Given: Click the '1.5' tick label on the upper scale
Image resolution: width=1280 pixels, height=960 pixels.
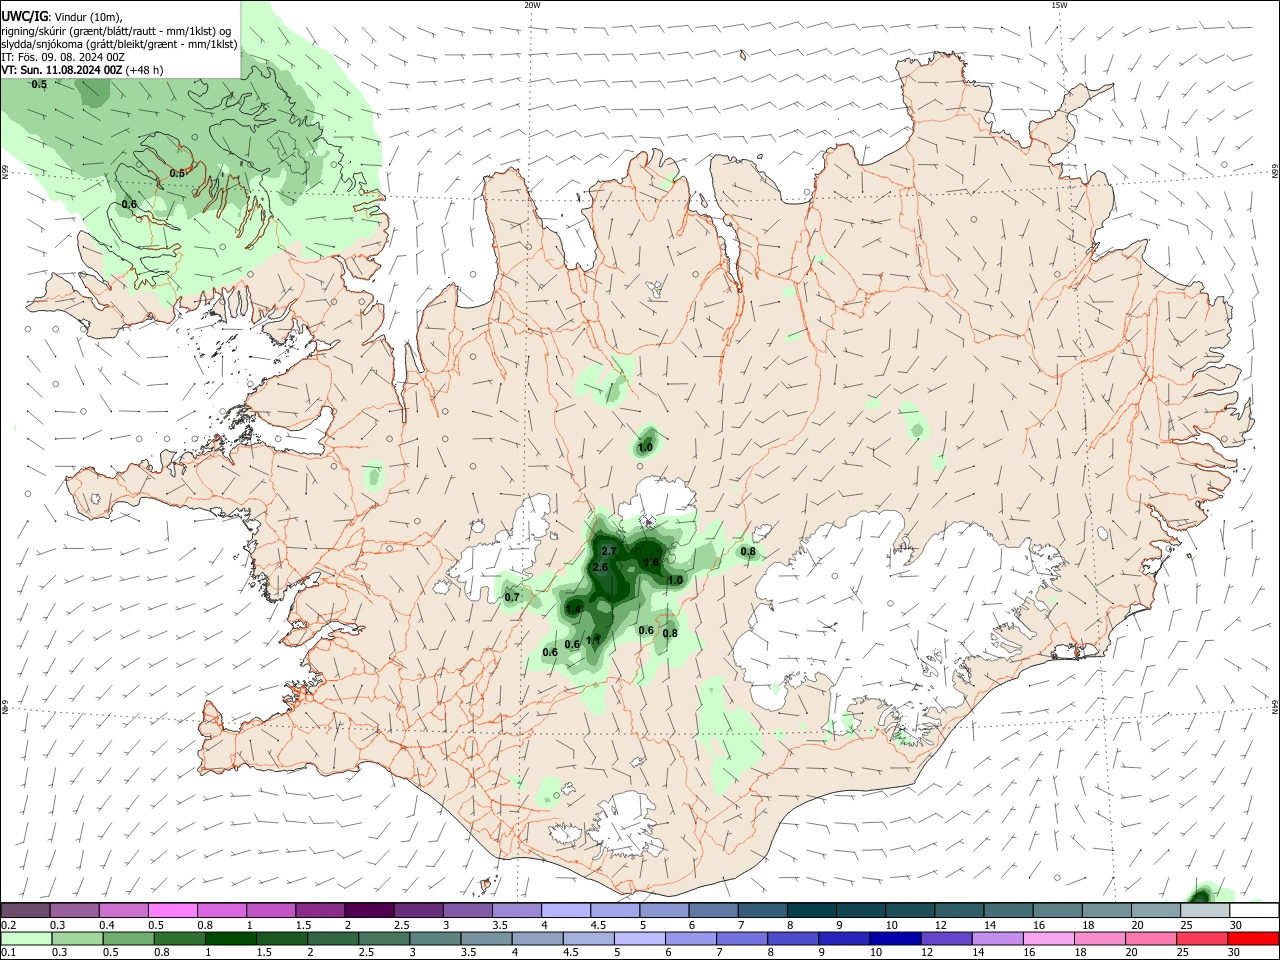Looking at the screenshot, I should pyautogui.click(x=303, y=925).
